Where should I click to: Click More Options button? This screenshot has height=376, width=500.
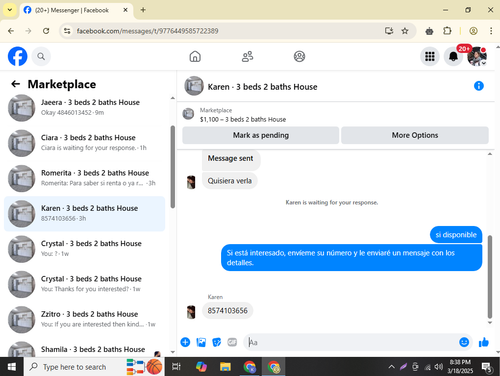[415, 135]
